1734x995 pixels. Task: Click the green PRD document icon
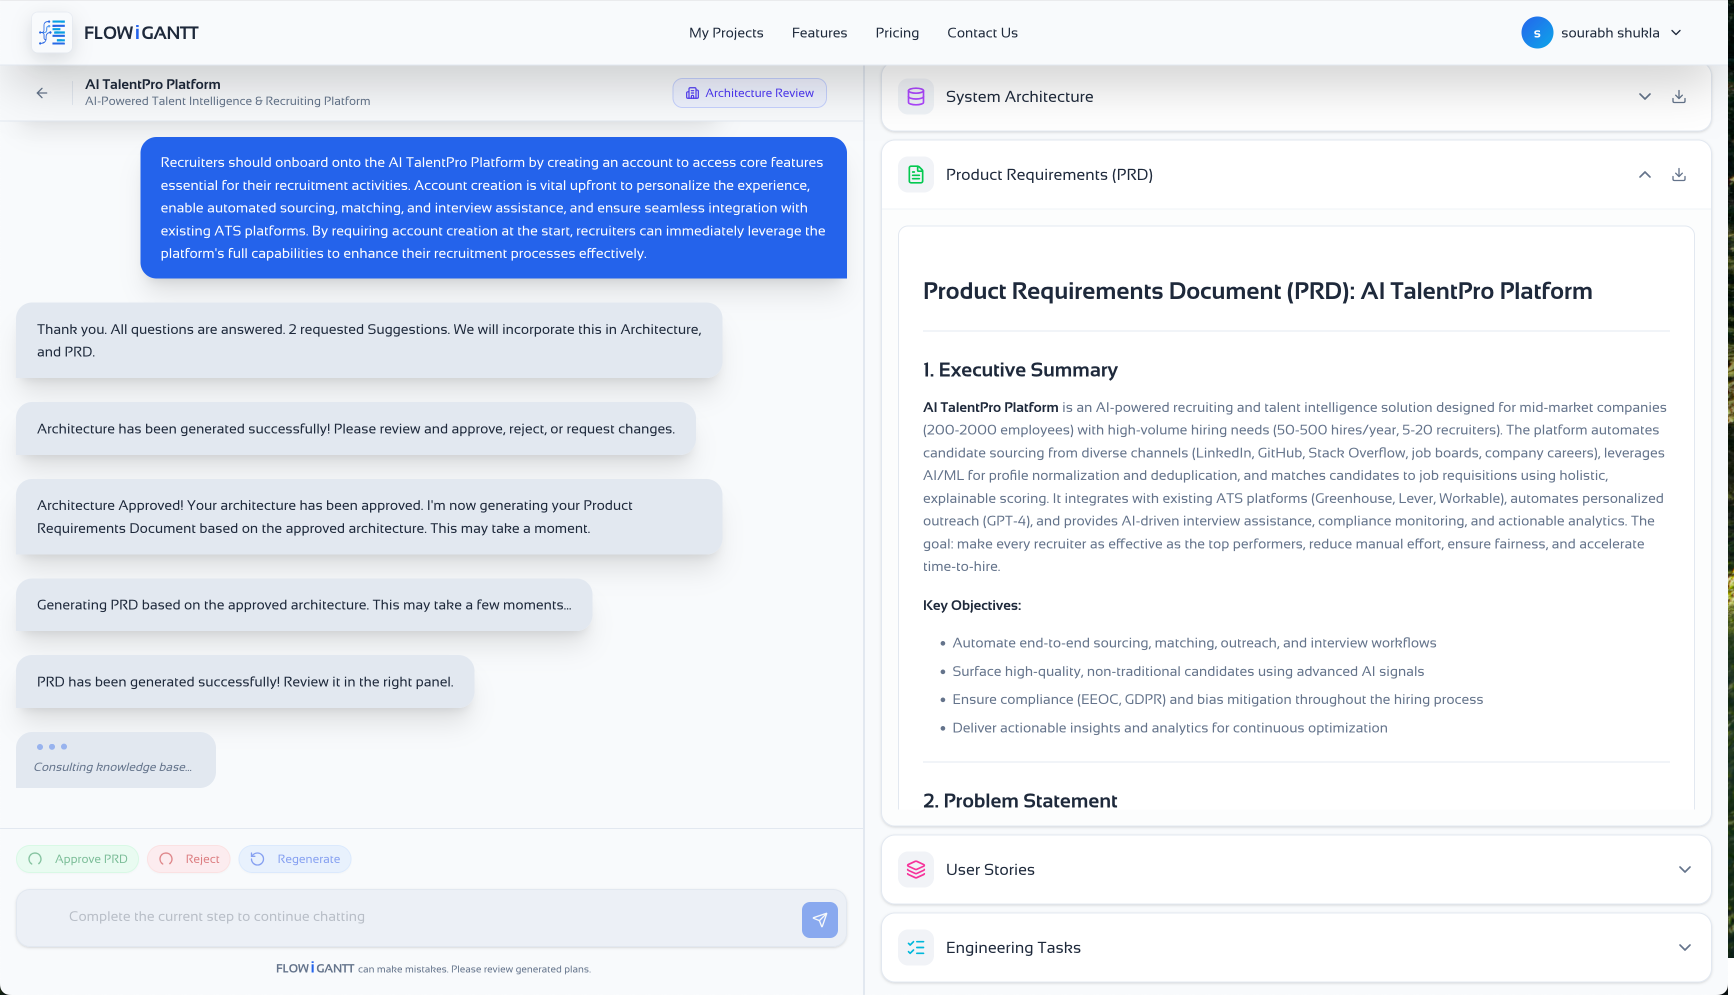915,175
